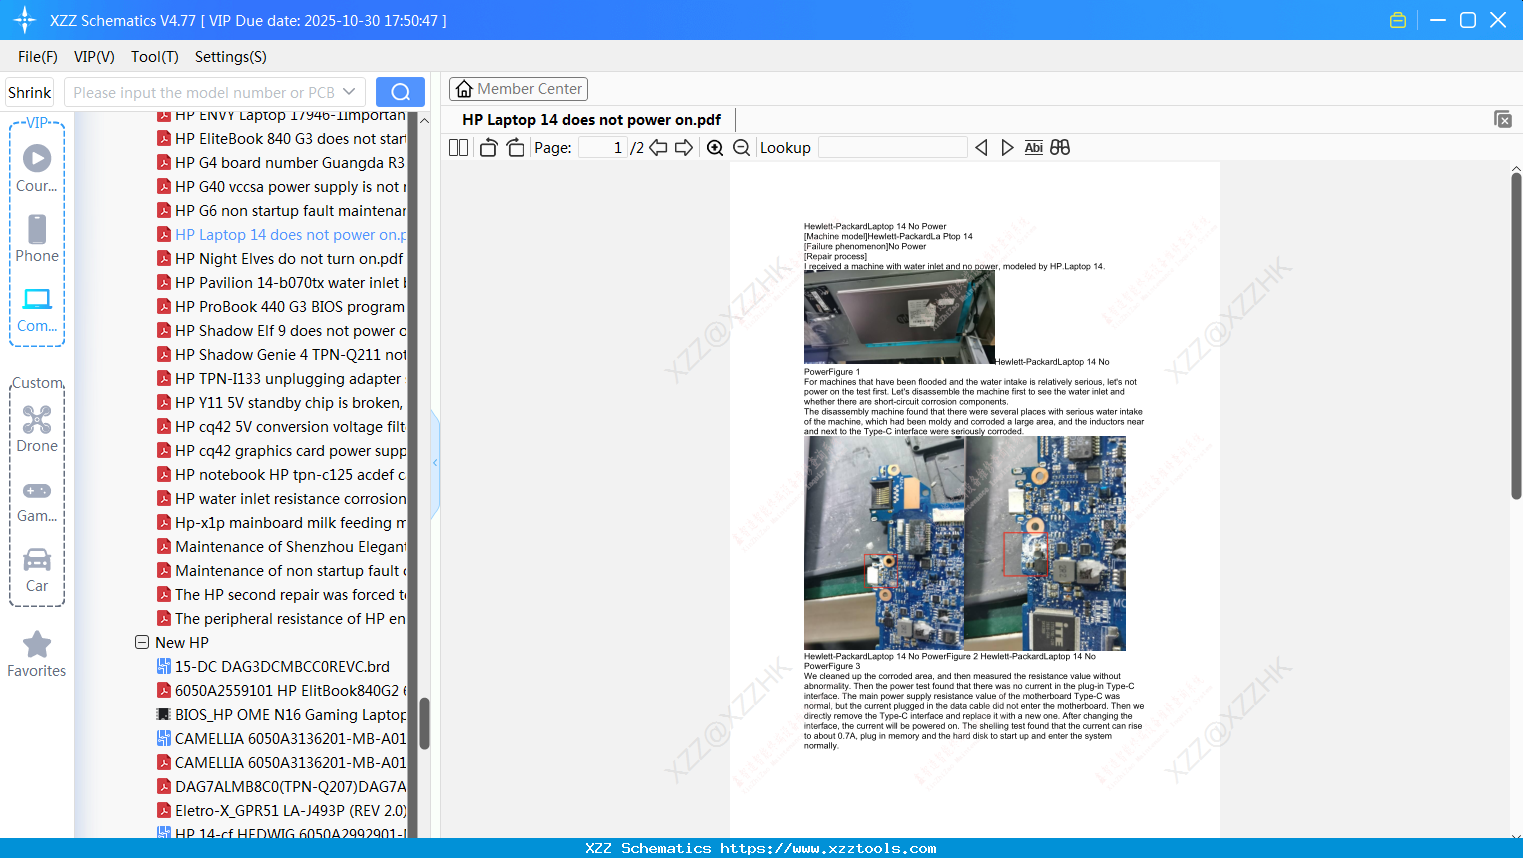Click the model number input field
The image size is (1523, 858).
(204, 92)
